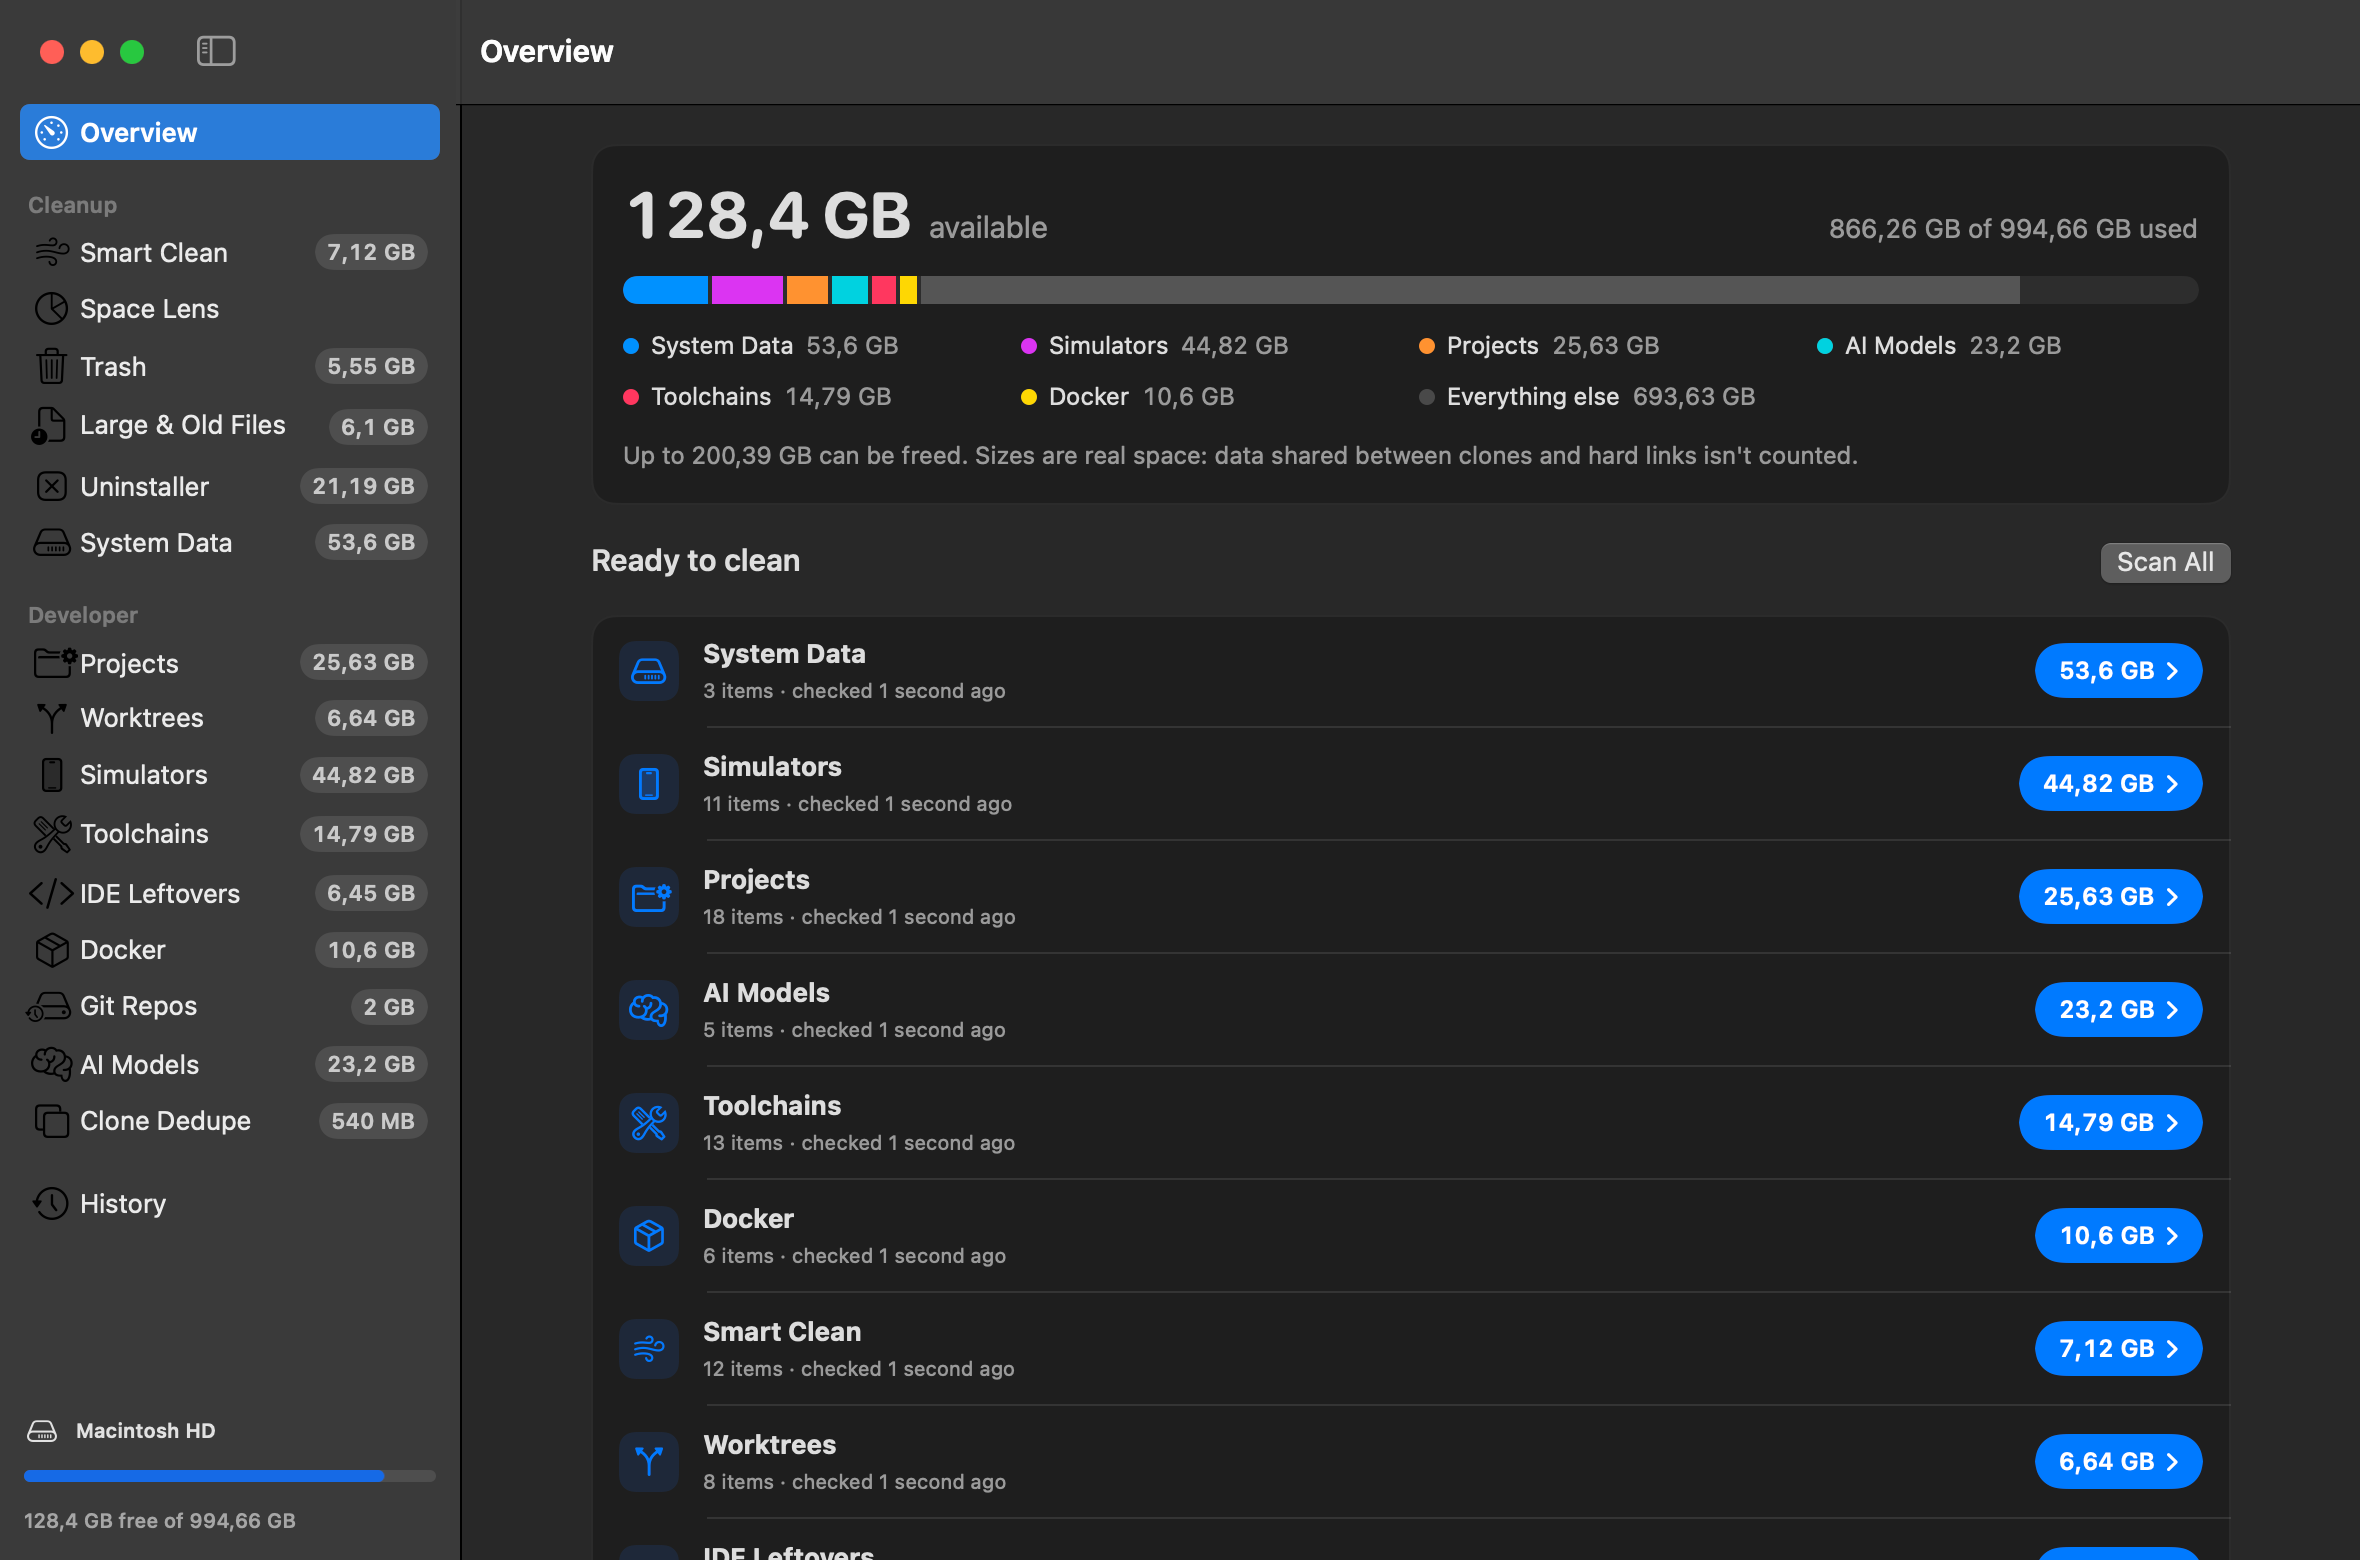Click the Trash bin icon in sidebar
2360x1560 pixels.
[51, 367]
